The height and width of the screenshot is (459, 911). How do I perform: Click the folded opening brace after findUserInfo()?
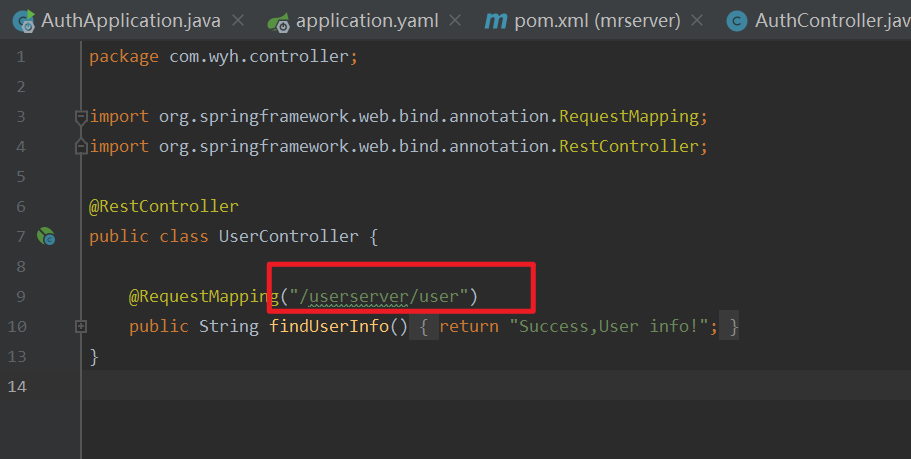point(424,327)
